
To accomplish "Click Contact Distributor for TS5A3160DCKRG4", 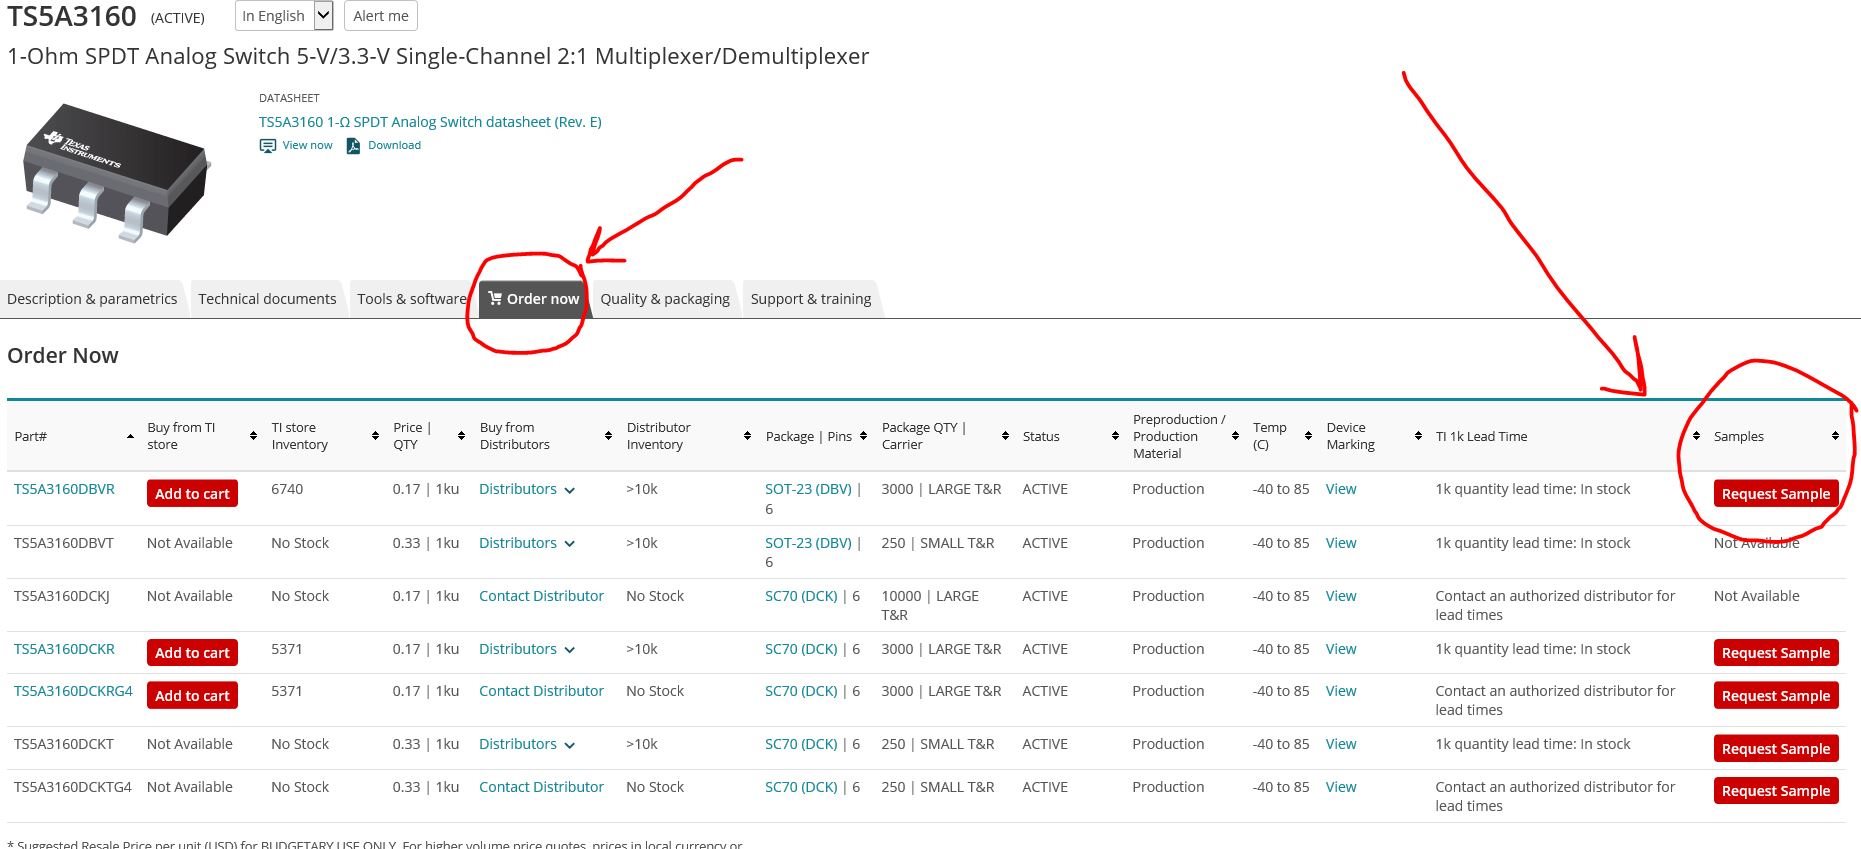I will point(541,691).
